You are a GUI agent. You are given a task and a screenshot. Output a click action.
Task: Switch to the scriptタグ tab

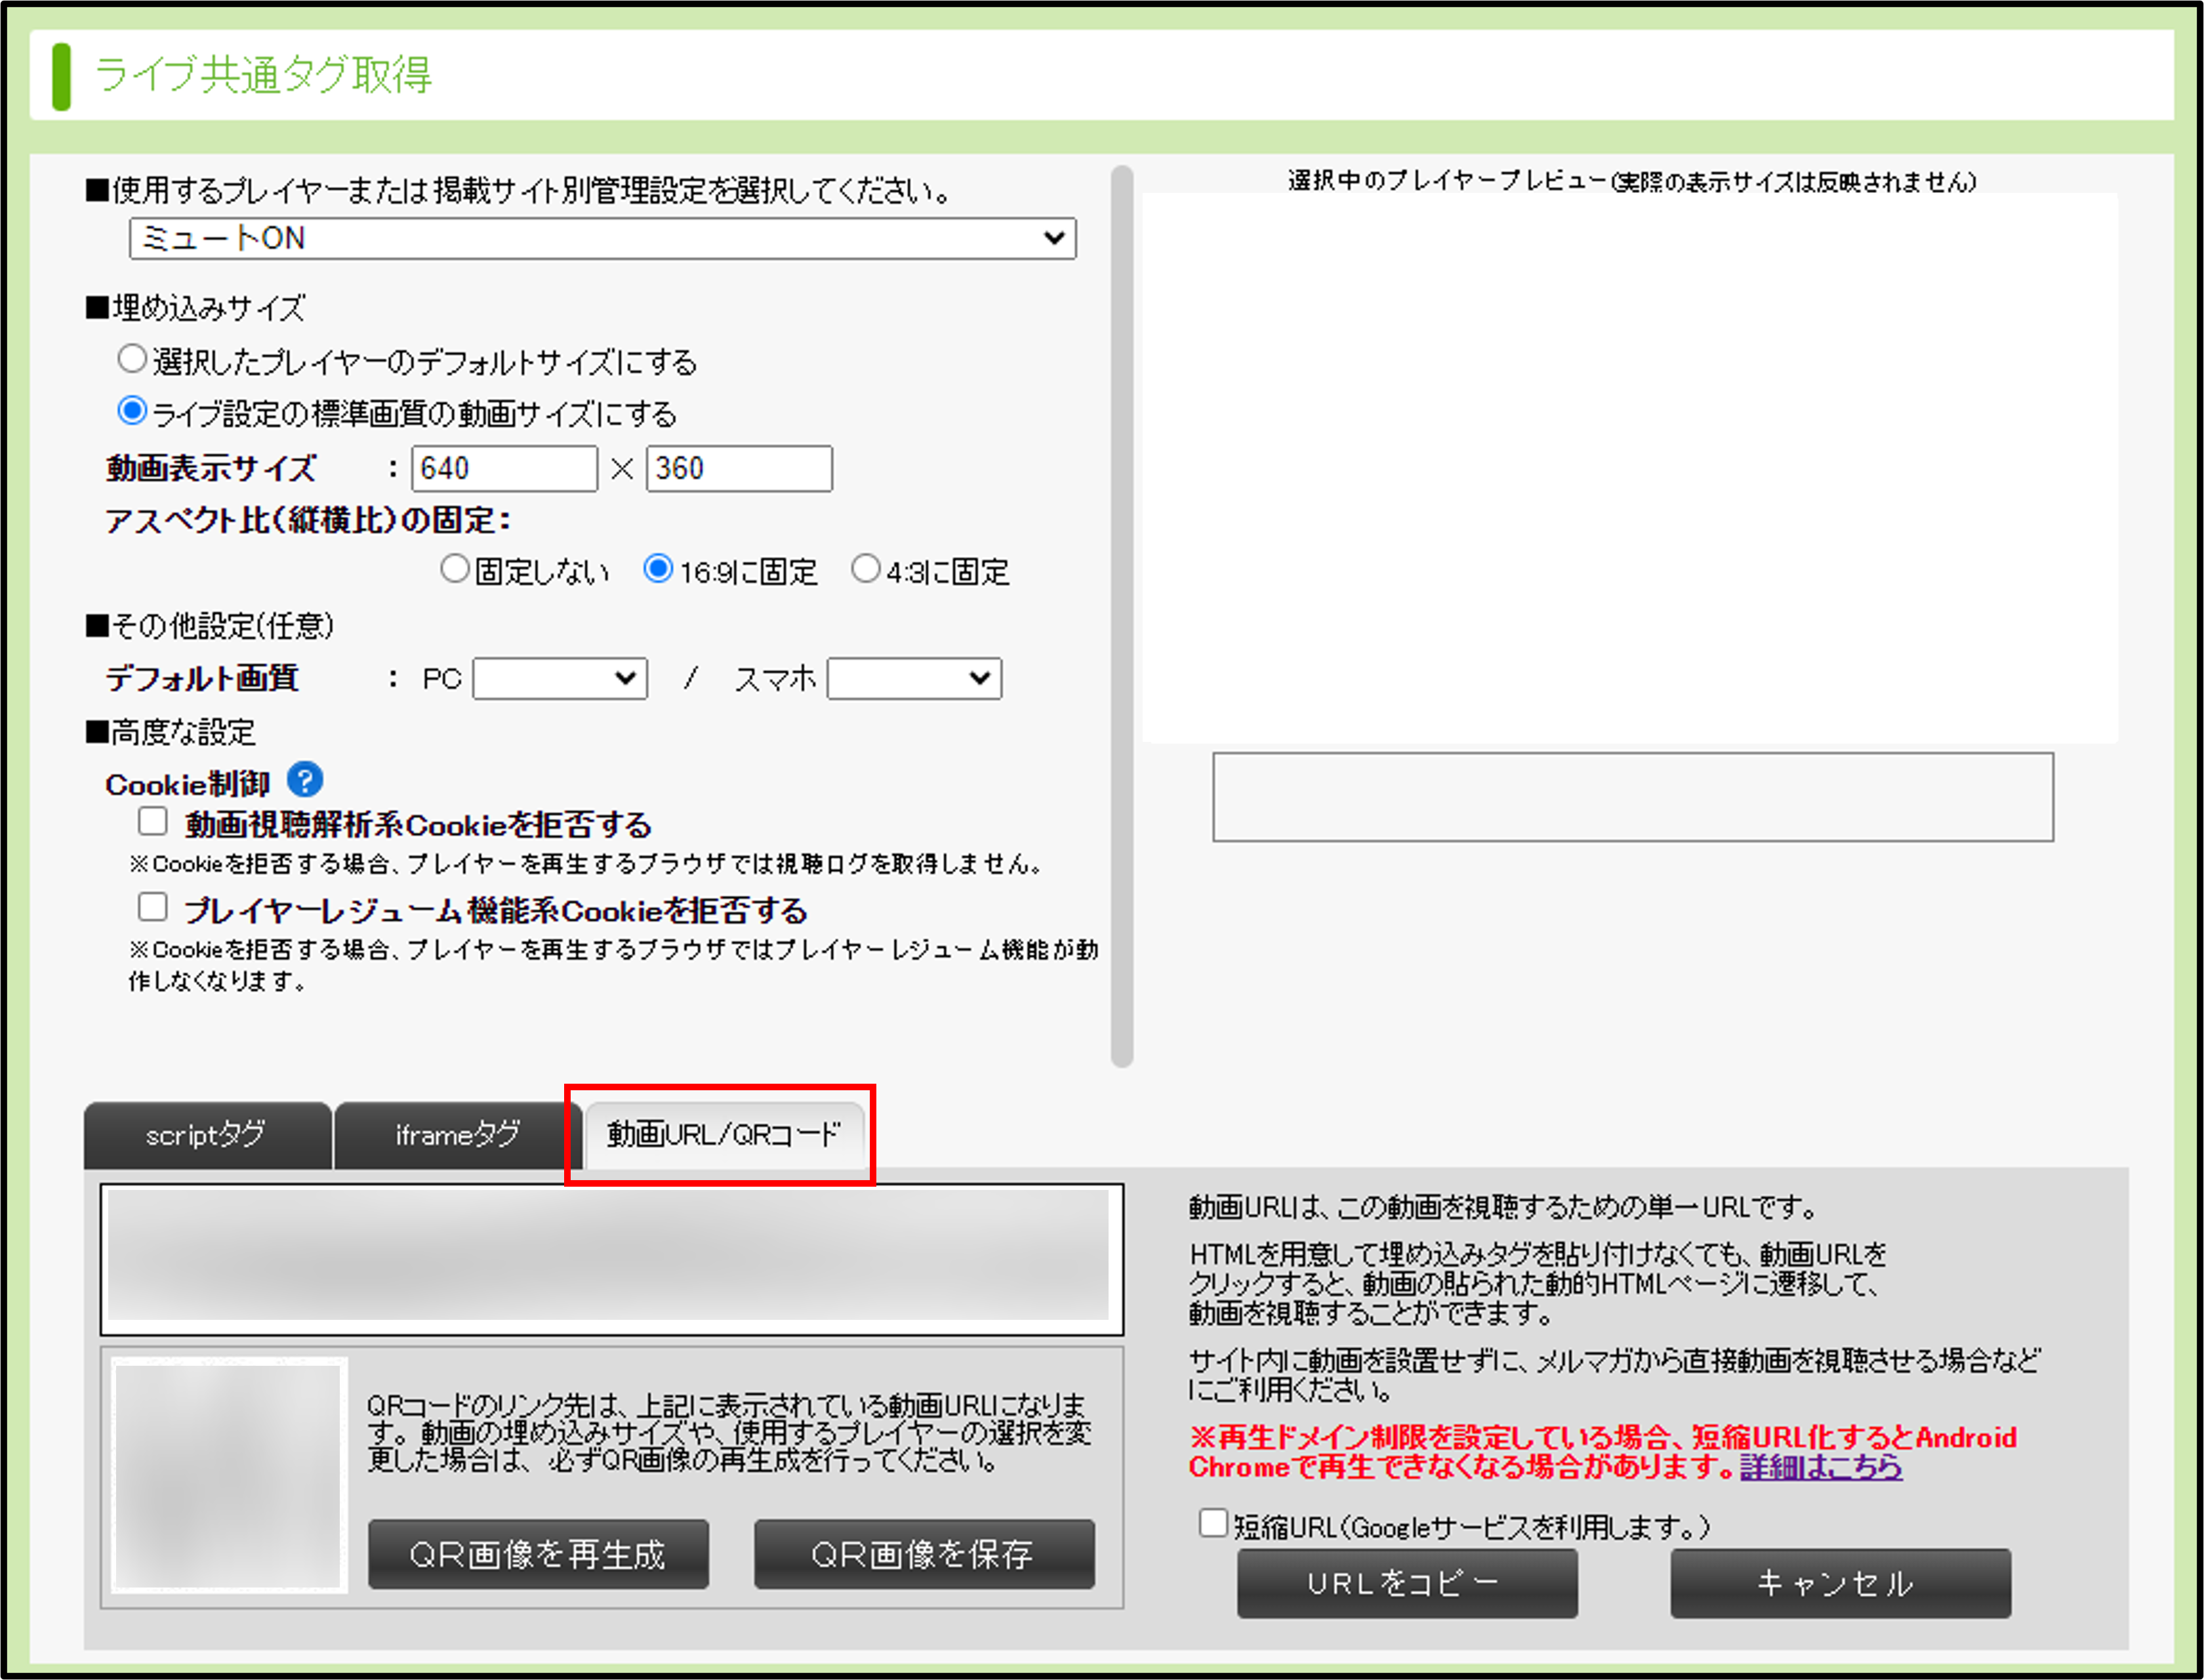207,1135
